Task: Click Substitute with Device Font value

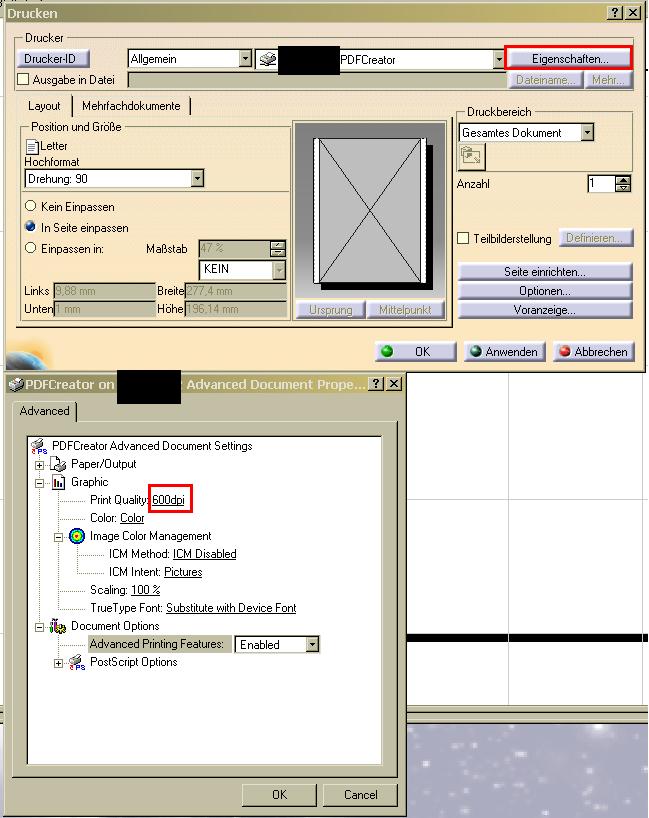Action: tap(231, 608)
